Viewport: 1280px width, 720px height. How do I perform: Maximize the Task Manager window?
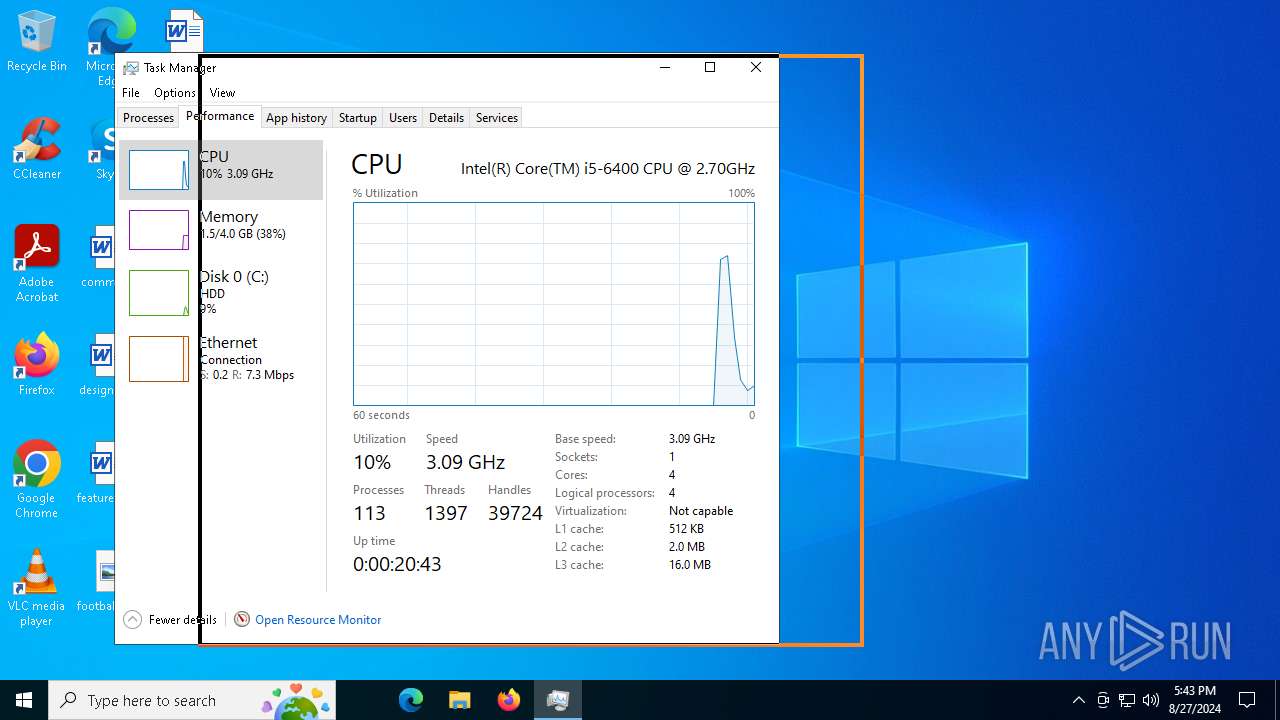click(710, 67)
